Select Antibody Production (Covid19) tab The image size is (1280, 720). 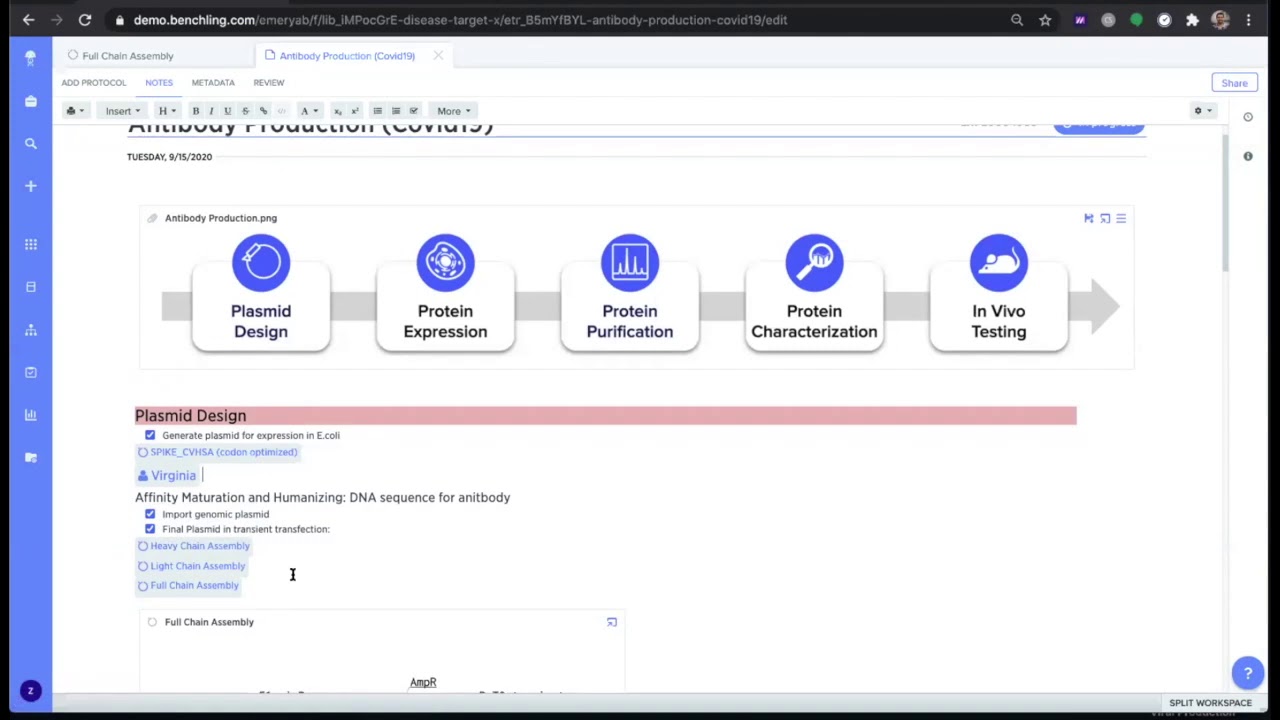(x=347, y=56)
